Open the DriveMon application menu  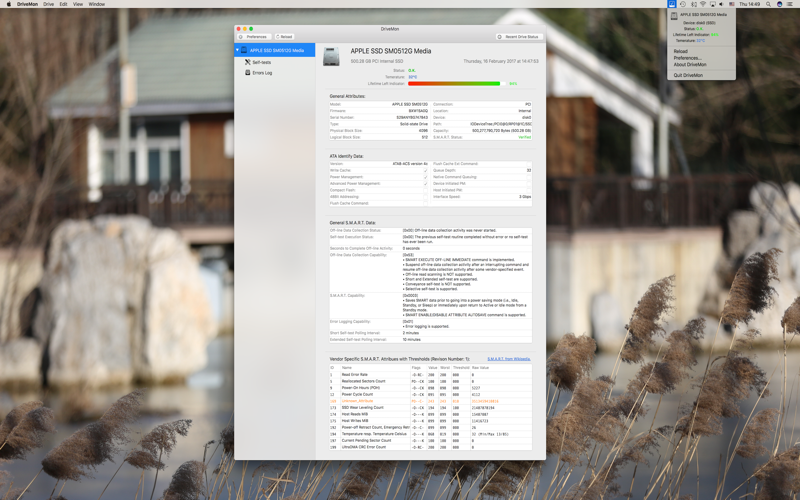[x=27, y=4]
